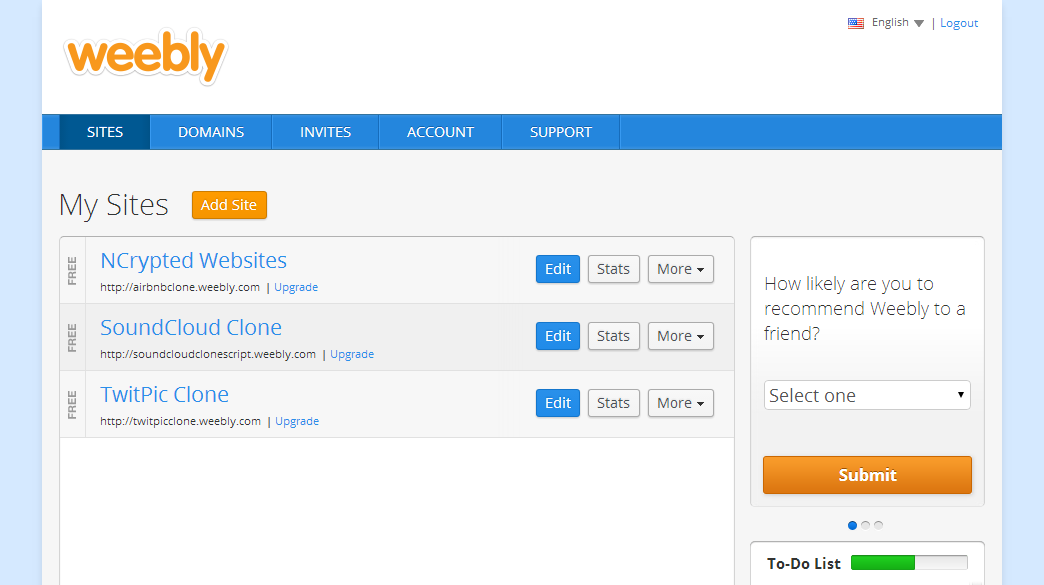
Task: Open the SoundCloud Clone site title
Action: pos(191,327)
